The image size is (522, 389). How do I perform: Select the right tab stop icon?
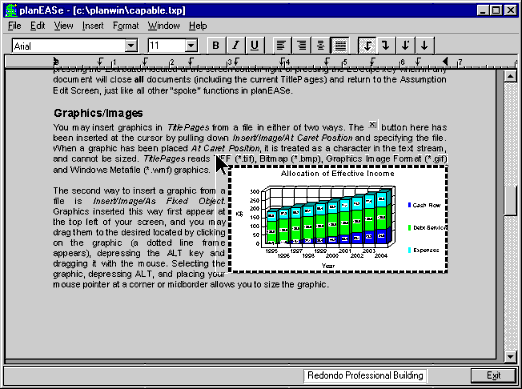[x=386, y=45]
